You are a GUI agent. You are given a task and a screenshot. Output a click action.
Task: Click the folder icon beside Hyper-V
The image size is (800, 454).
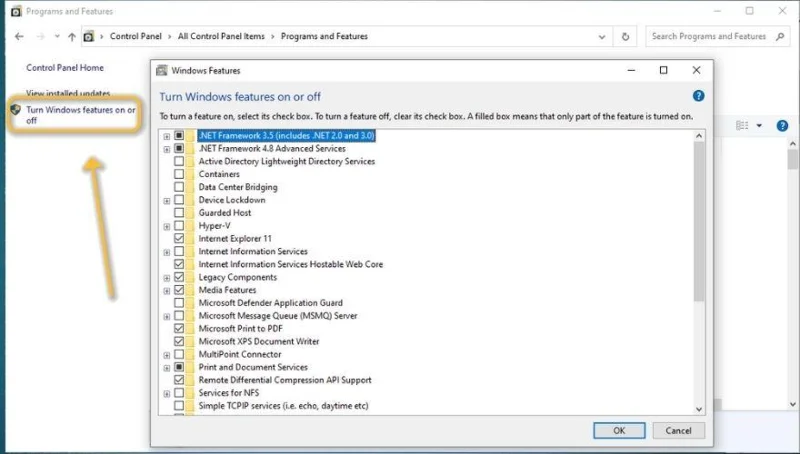pos(190,225)
